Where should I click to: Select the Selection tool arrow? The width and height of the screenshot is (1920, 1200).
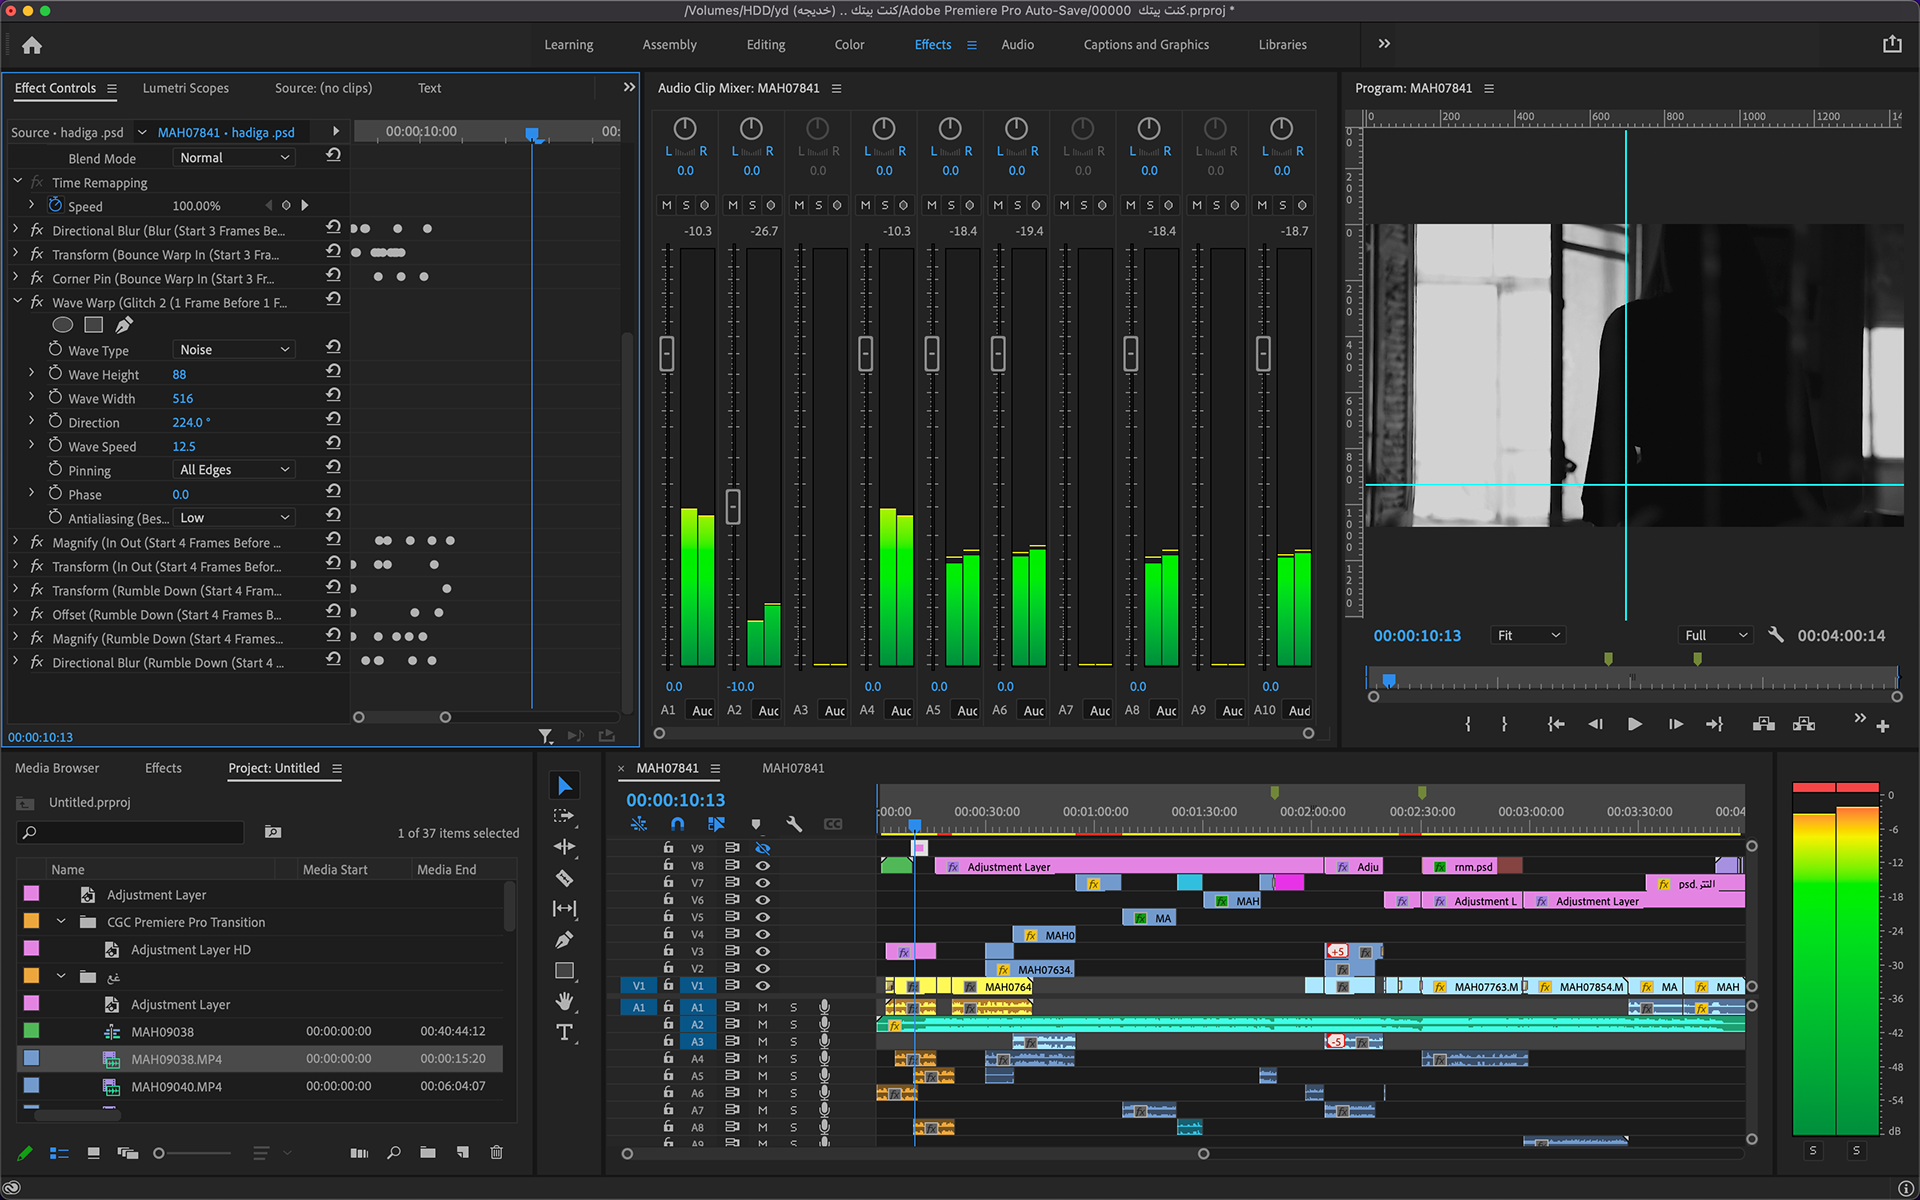tap(565, 786)
